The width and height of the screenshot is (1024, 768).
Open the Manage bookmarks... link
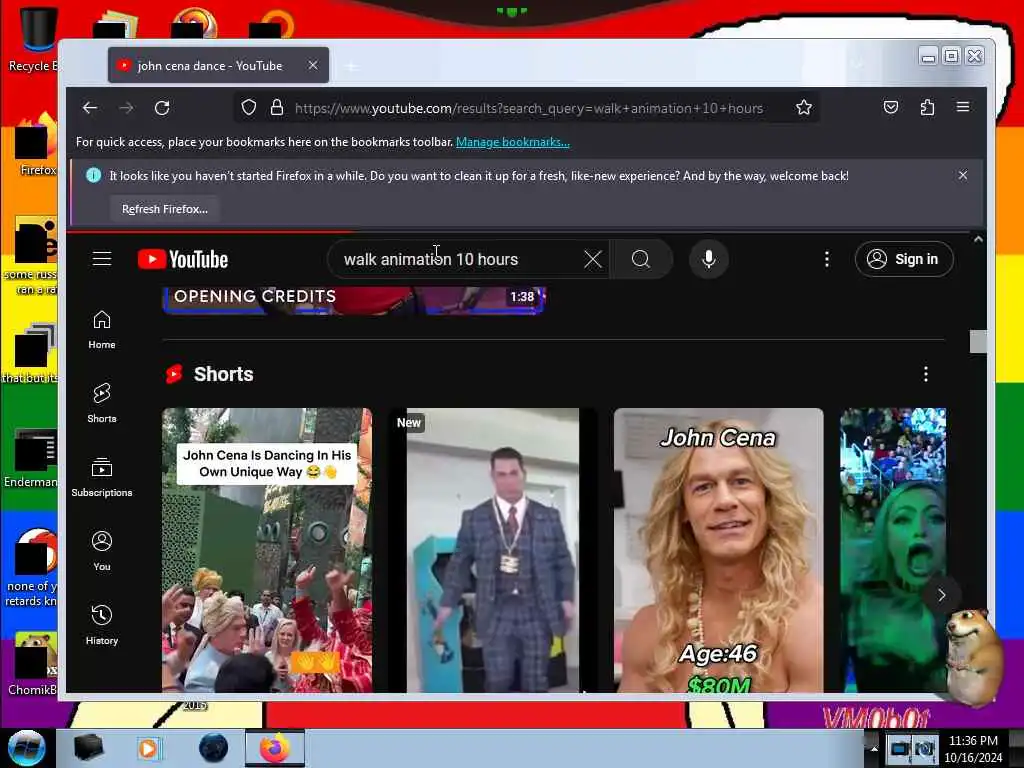coord(513,142)
